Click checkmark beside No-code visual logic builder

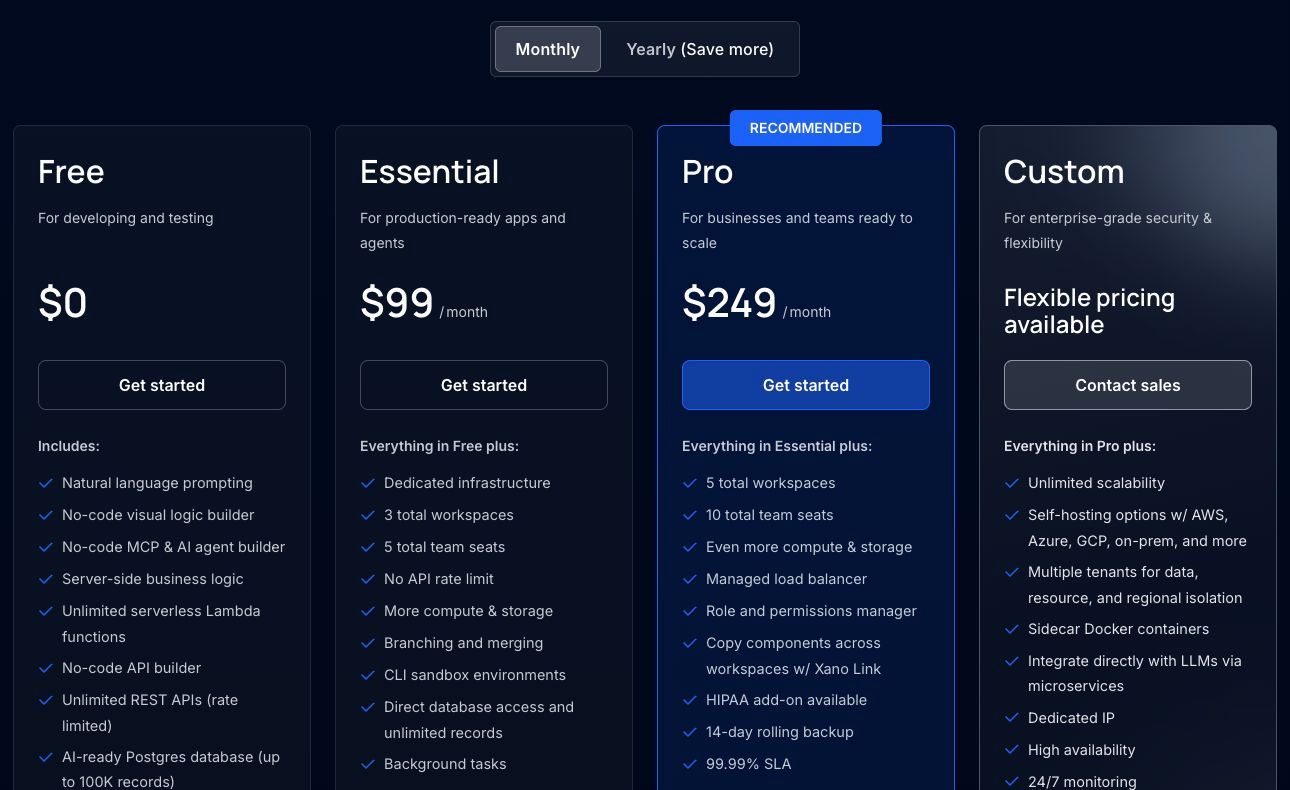tap(45, 515)
